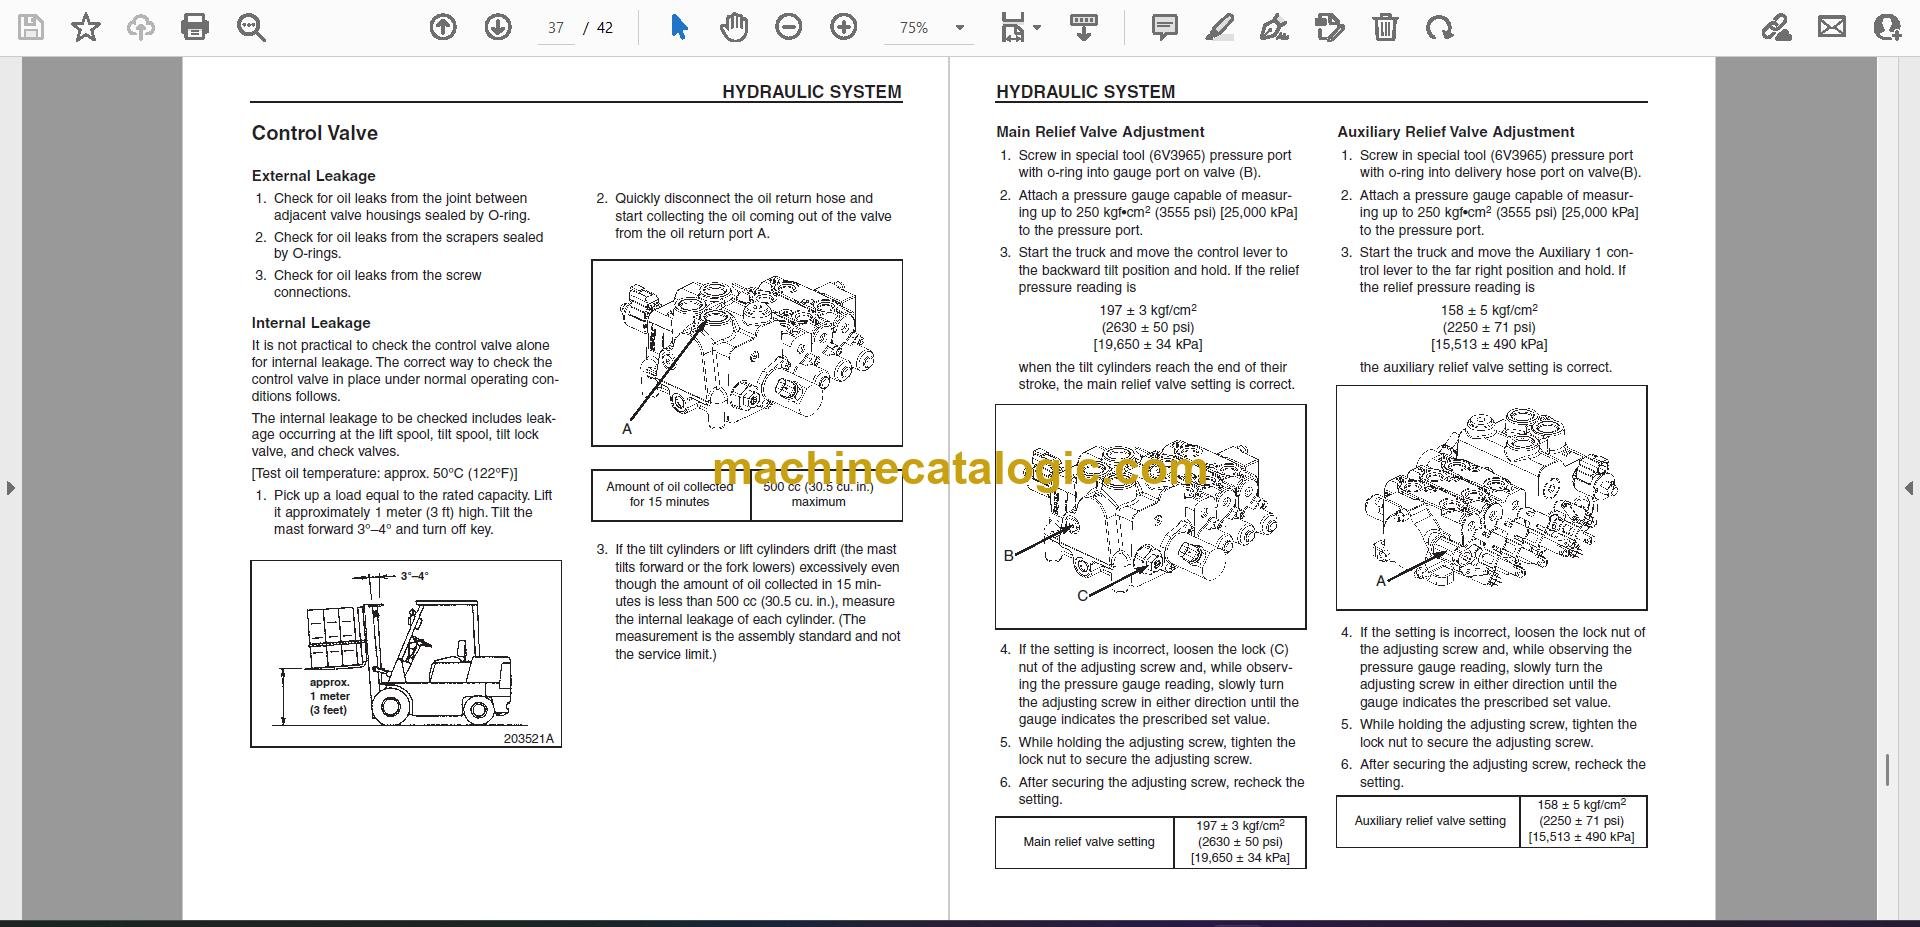Select the Highlight text pen tool

pos(1219,27)
